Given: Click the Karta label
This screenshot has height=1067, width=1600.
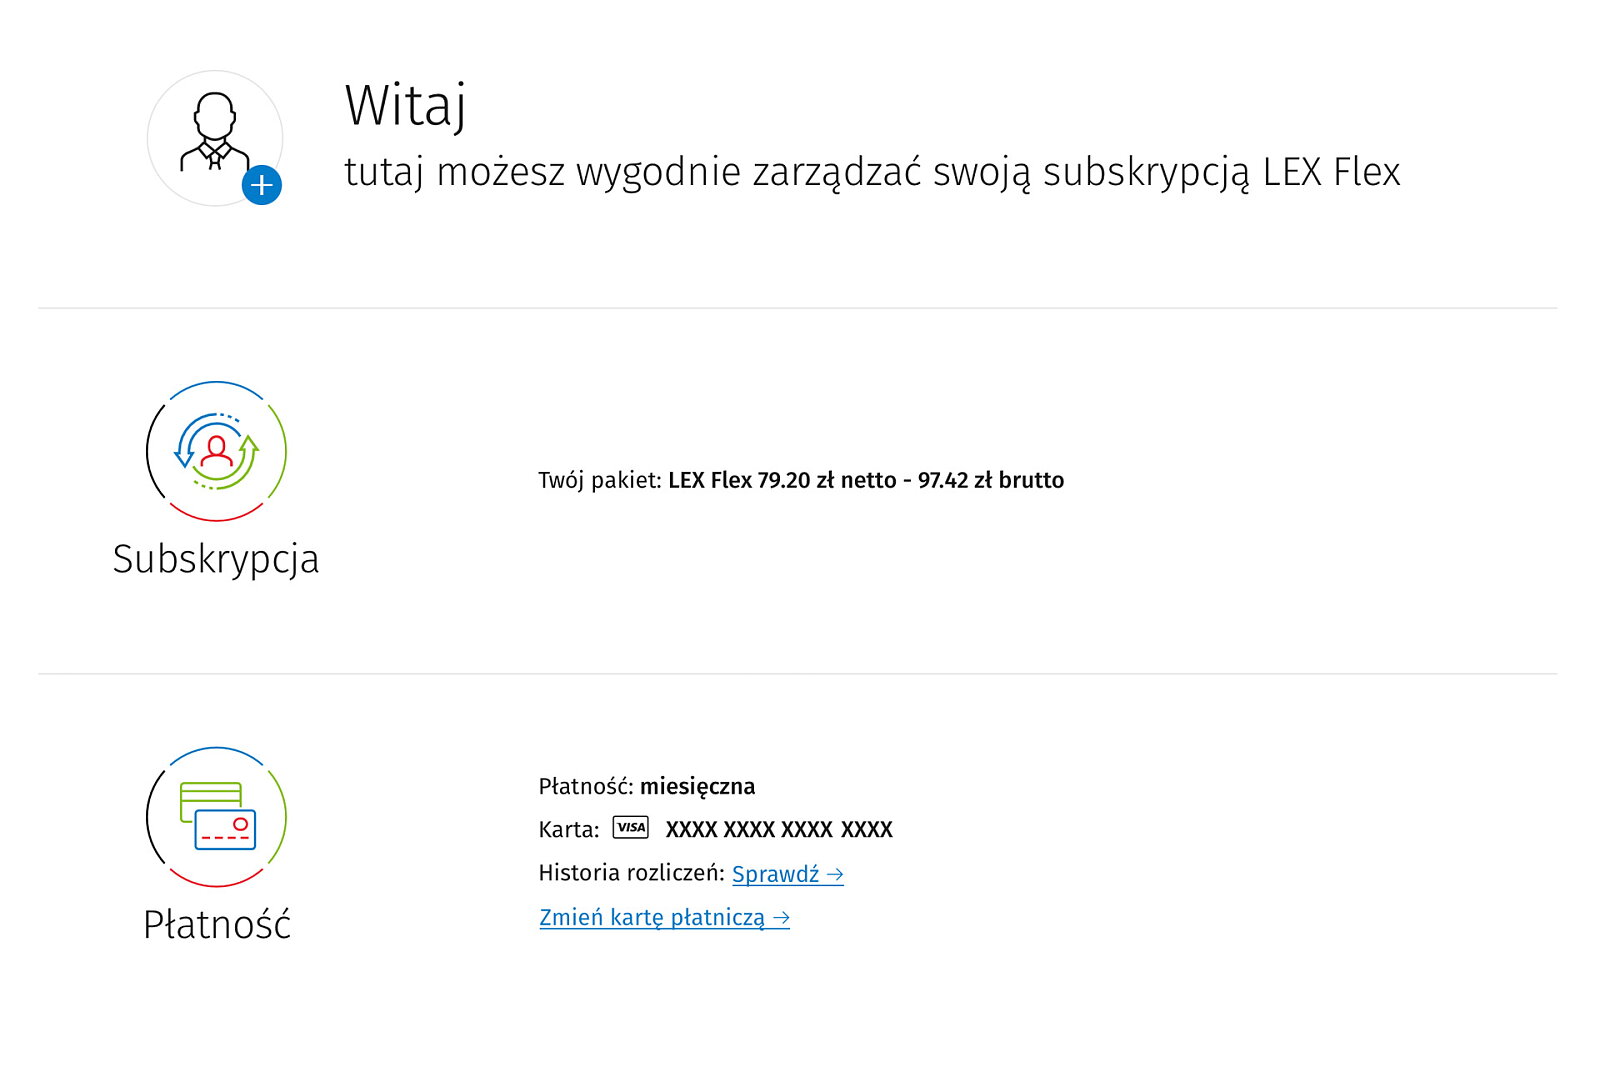Looking at the screenshot, I should [568, 830].
